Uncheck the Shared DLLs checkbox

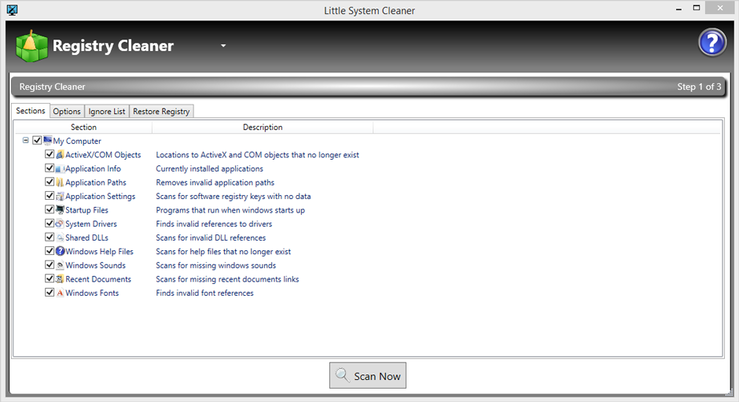point(49,237)
